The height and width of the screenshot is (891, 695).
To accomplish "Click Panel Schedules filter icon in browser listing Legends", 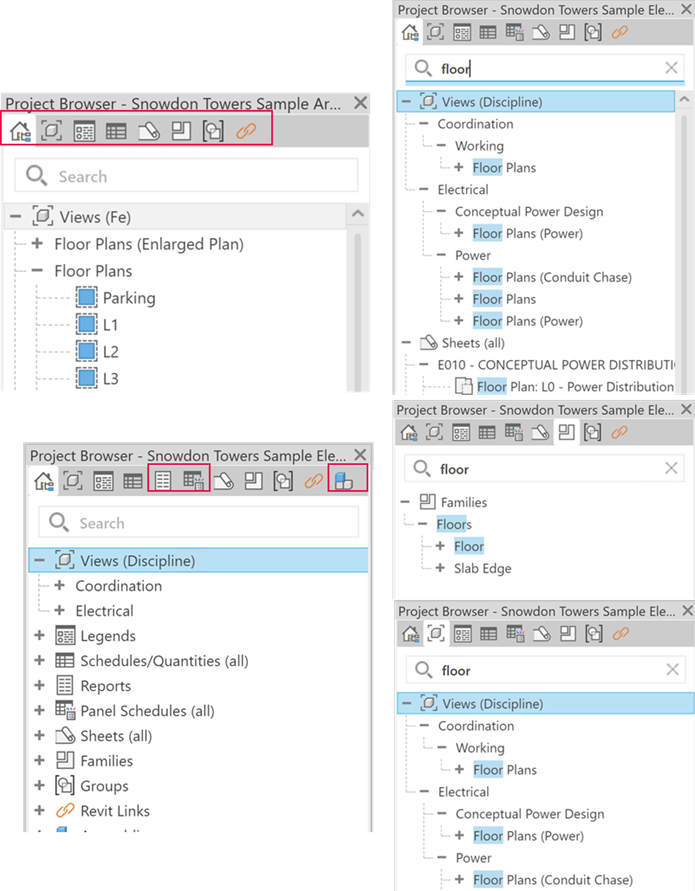I will pos(193,481).
